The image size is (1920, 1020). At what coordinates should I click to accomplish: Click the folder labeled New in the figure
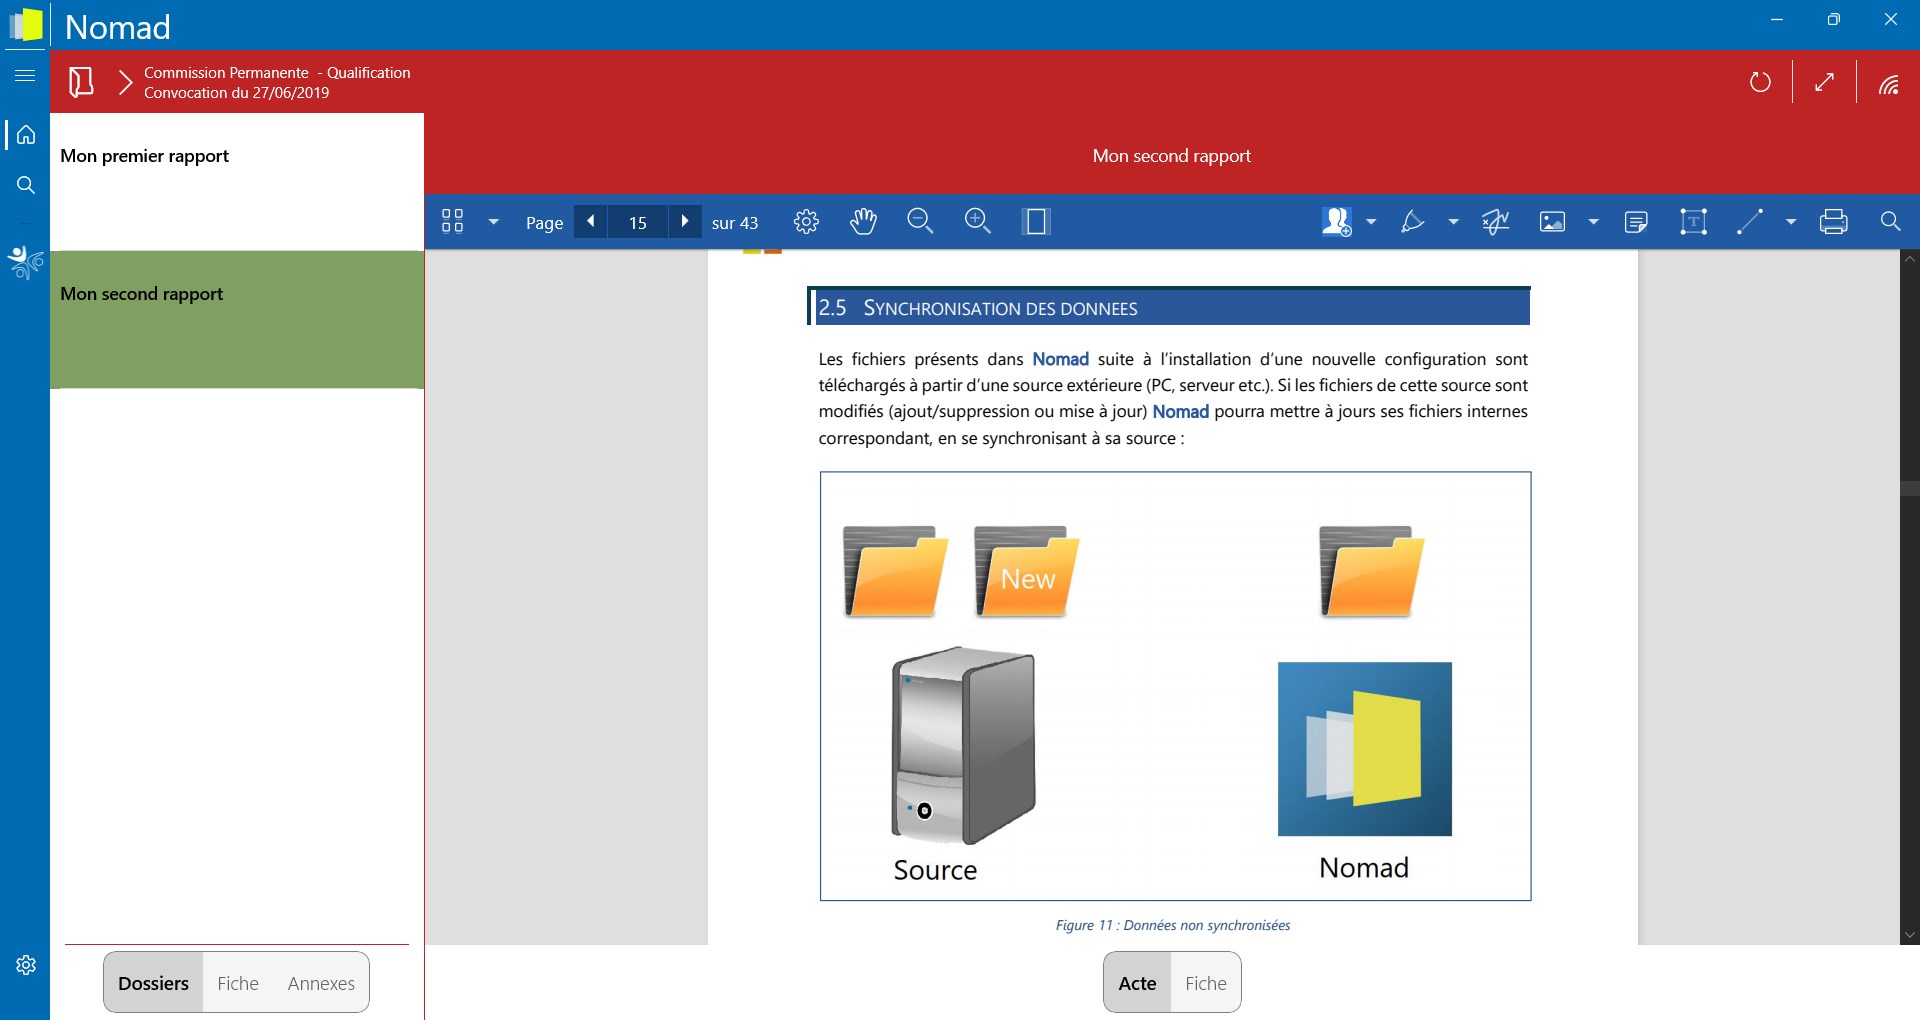(1026, 571)
